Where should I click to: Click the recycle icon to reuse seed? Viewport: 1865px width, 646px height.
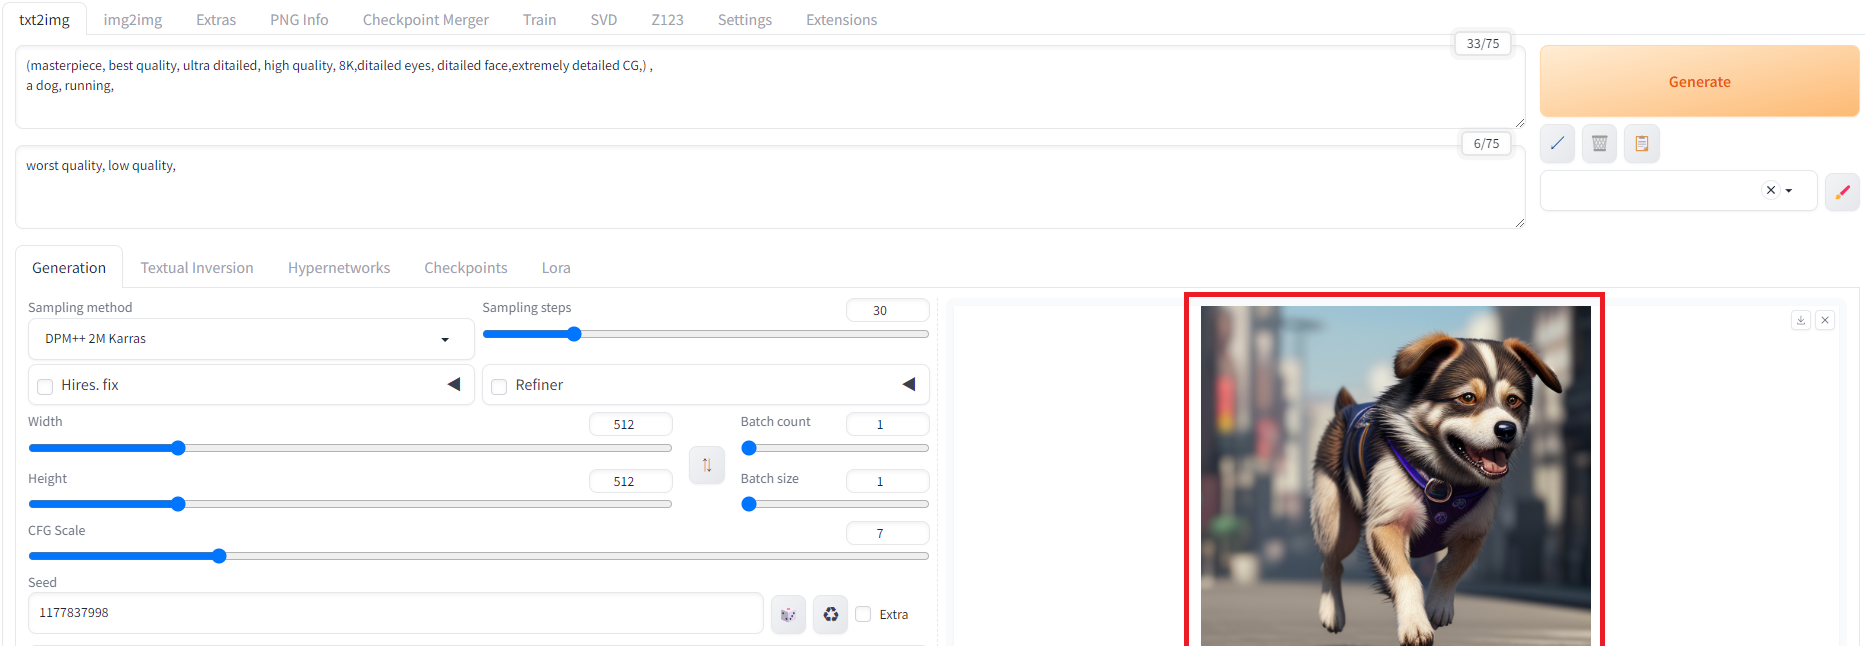point(830,614)
